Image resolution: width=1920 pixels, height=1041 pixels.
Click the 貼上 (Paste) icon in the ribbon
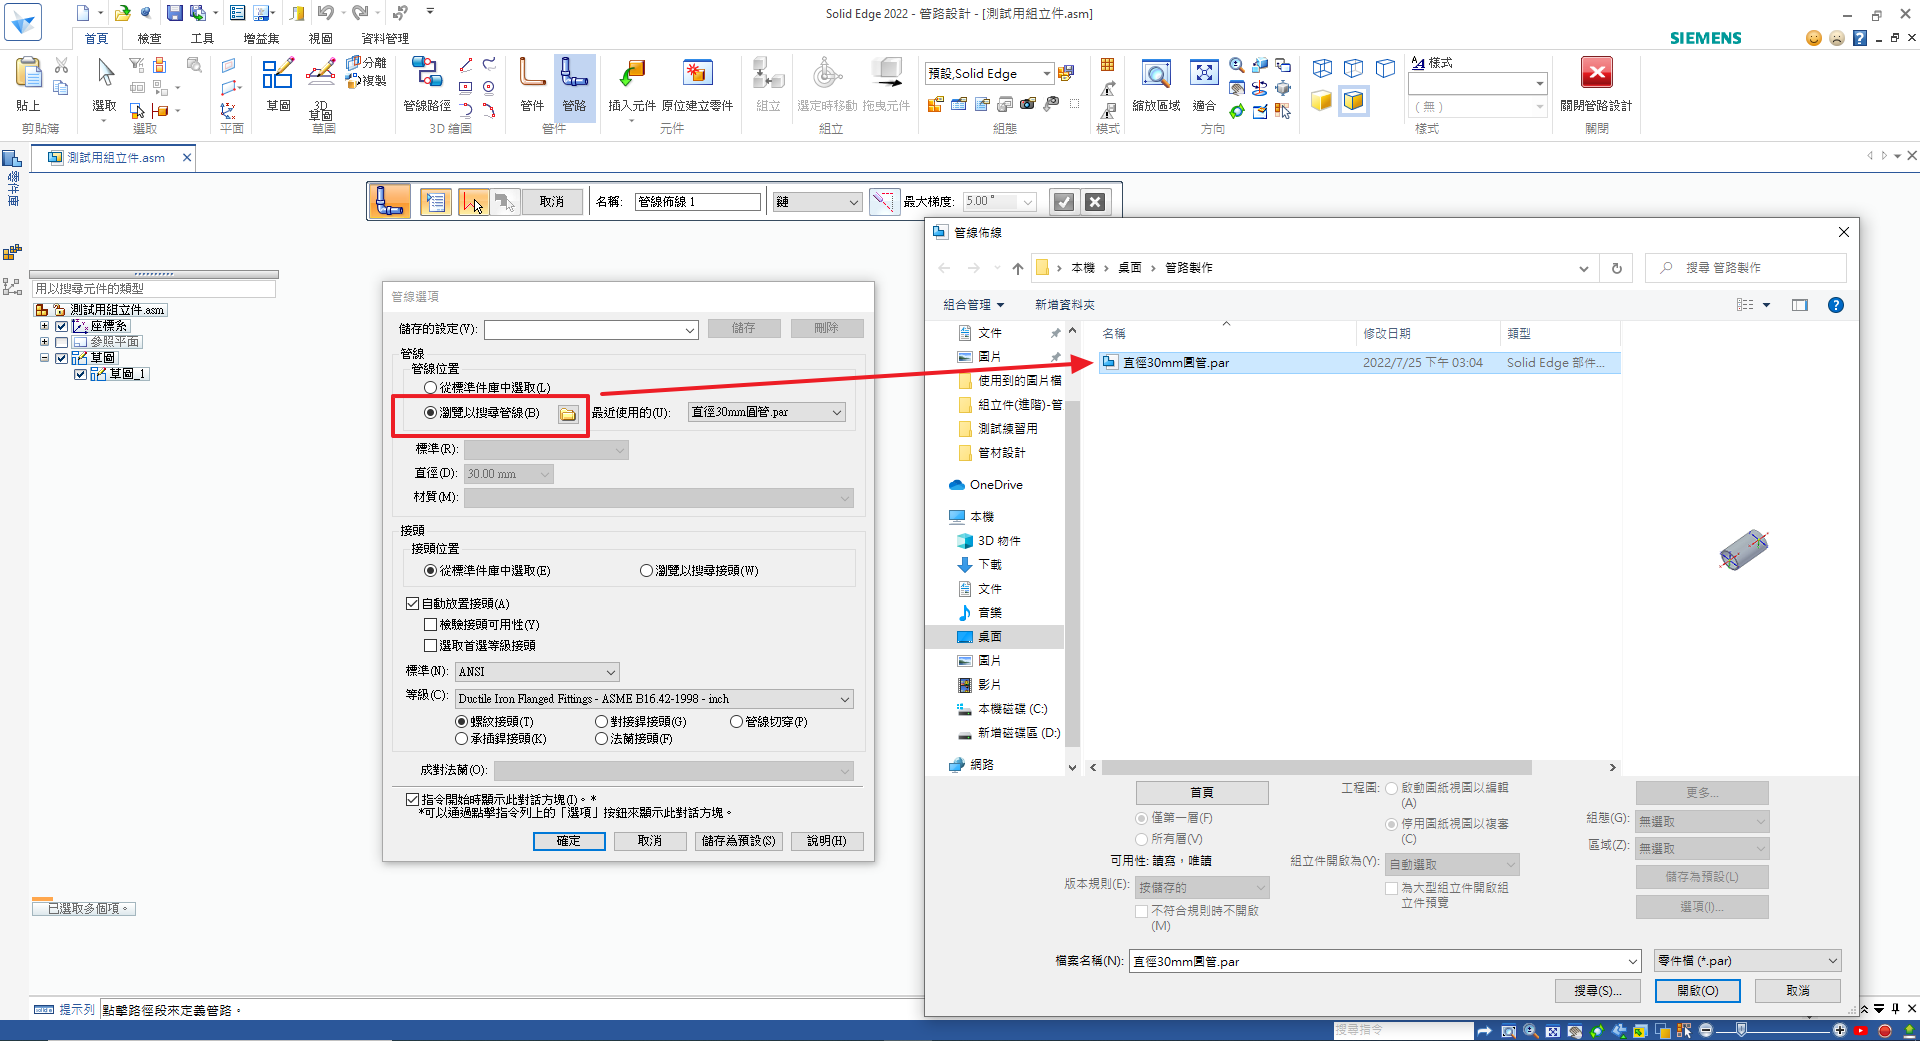[x=29, y=75]
